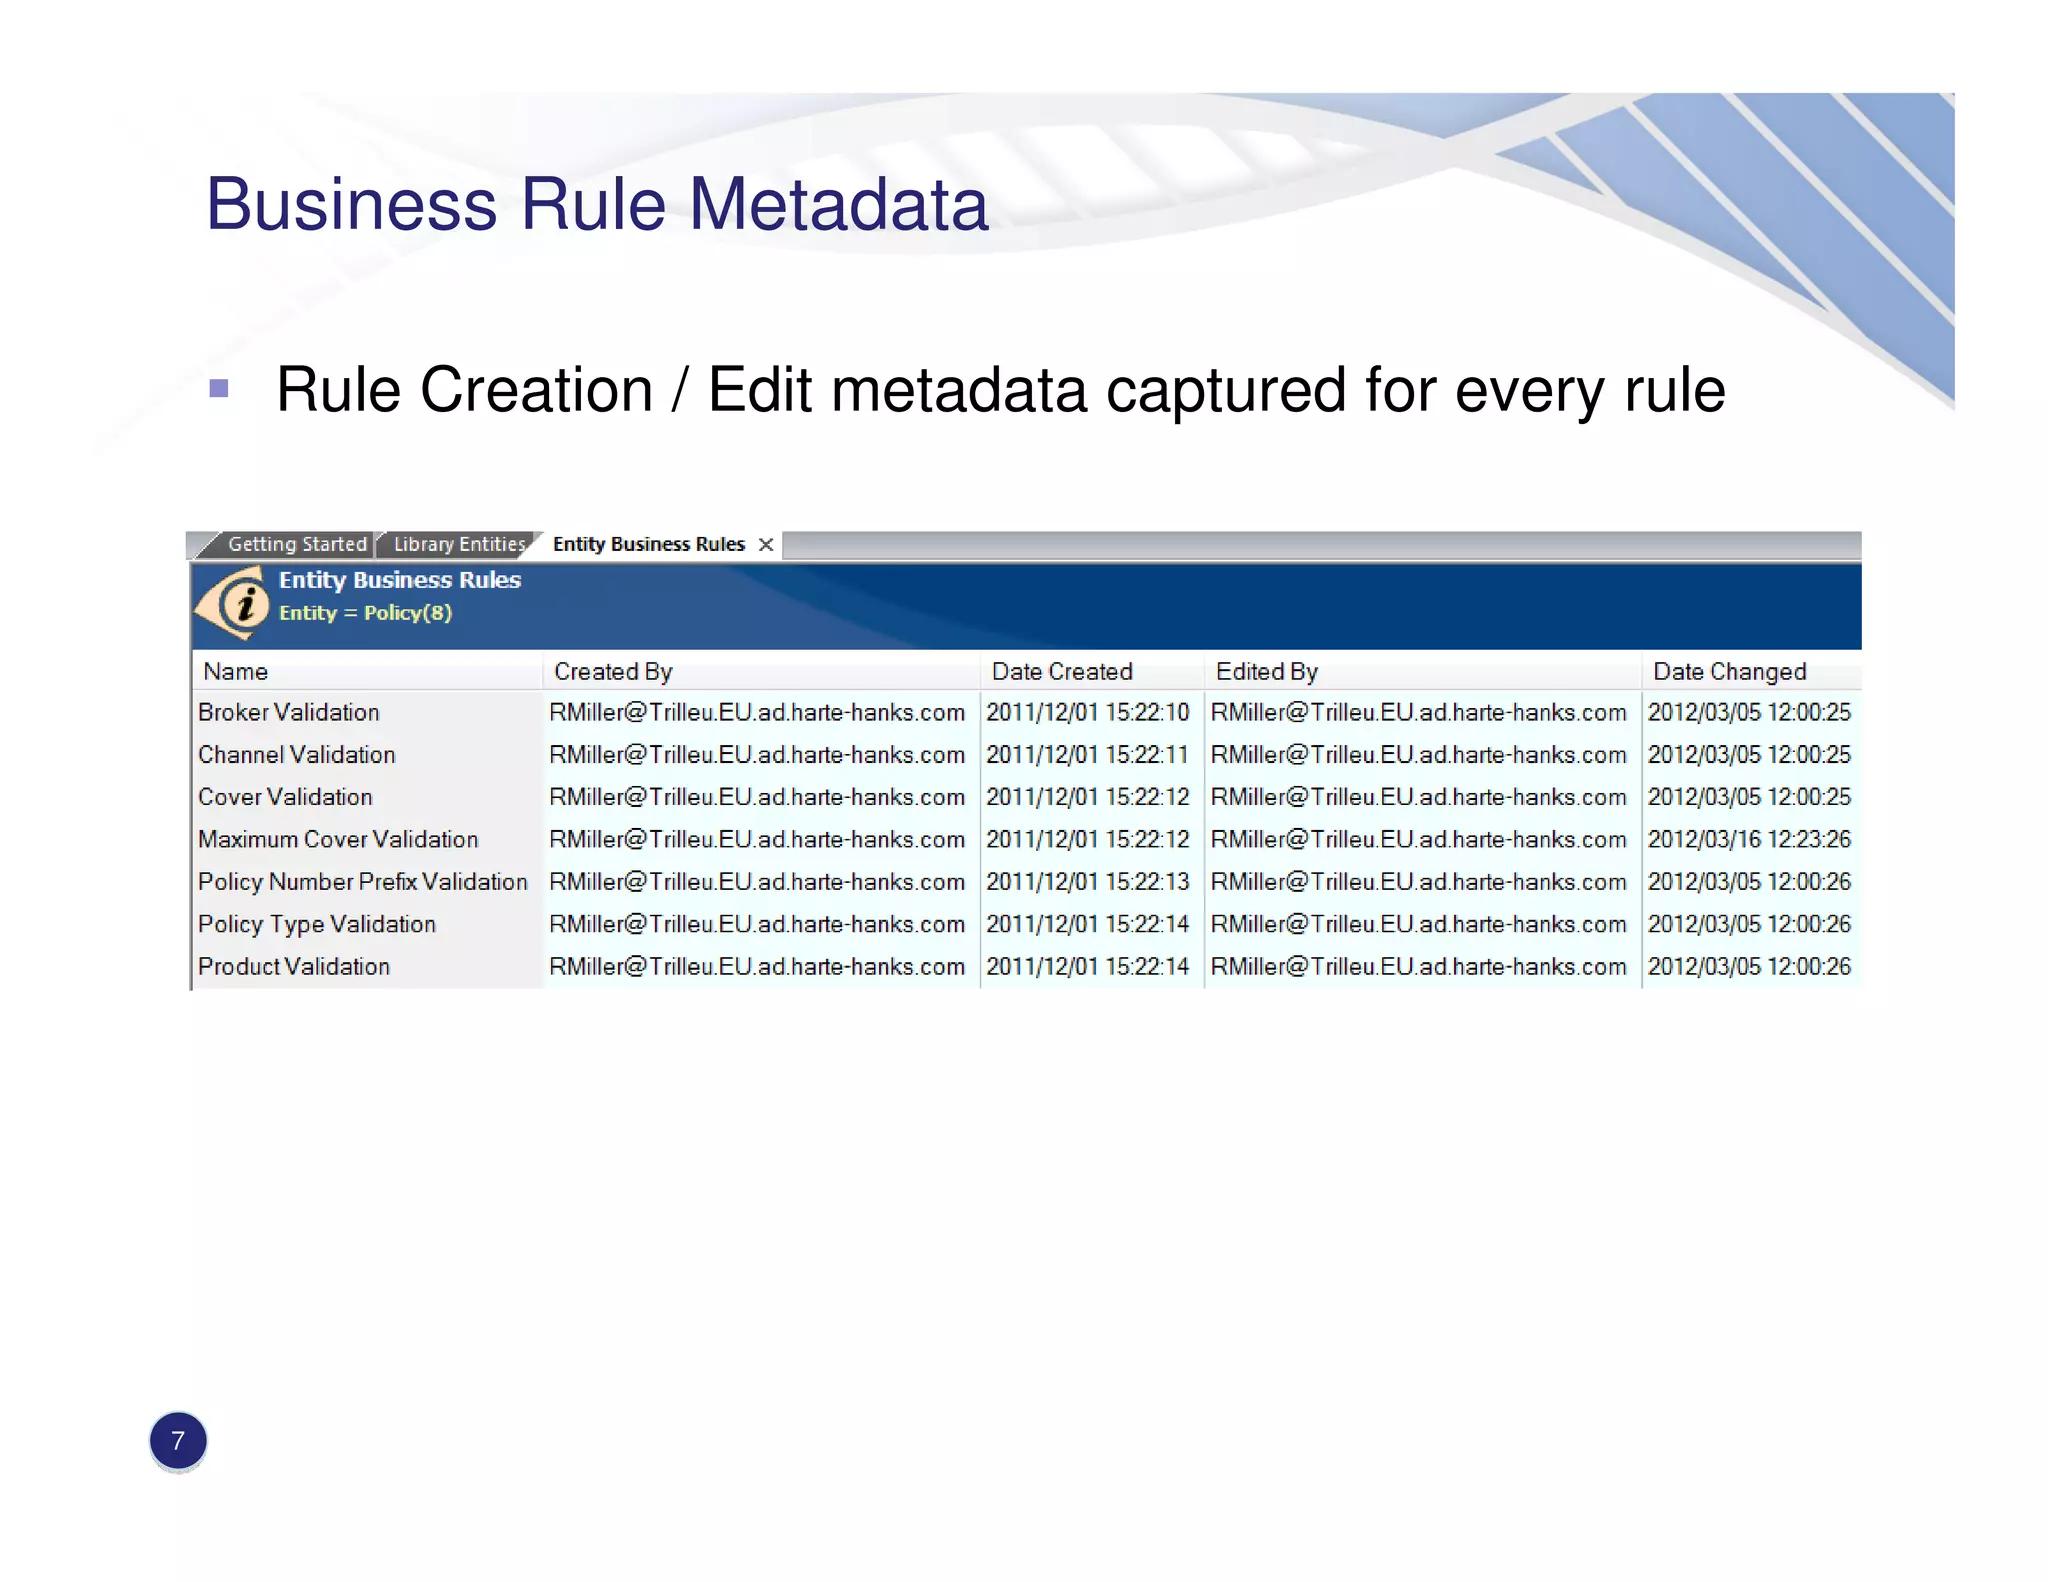Click the Entity Business Rules info icon
This screenshot has width=2048, height=1582.
[x=234, y=603]
